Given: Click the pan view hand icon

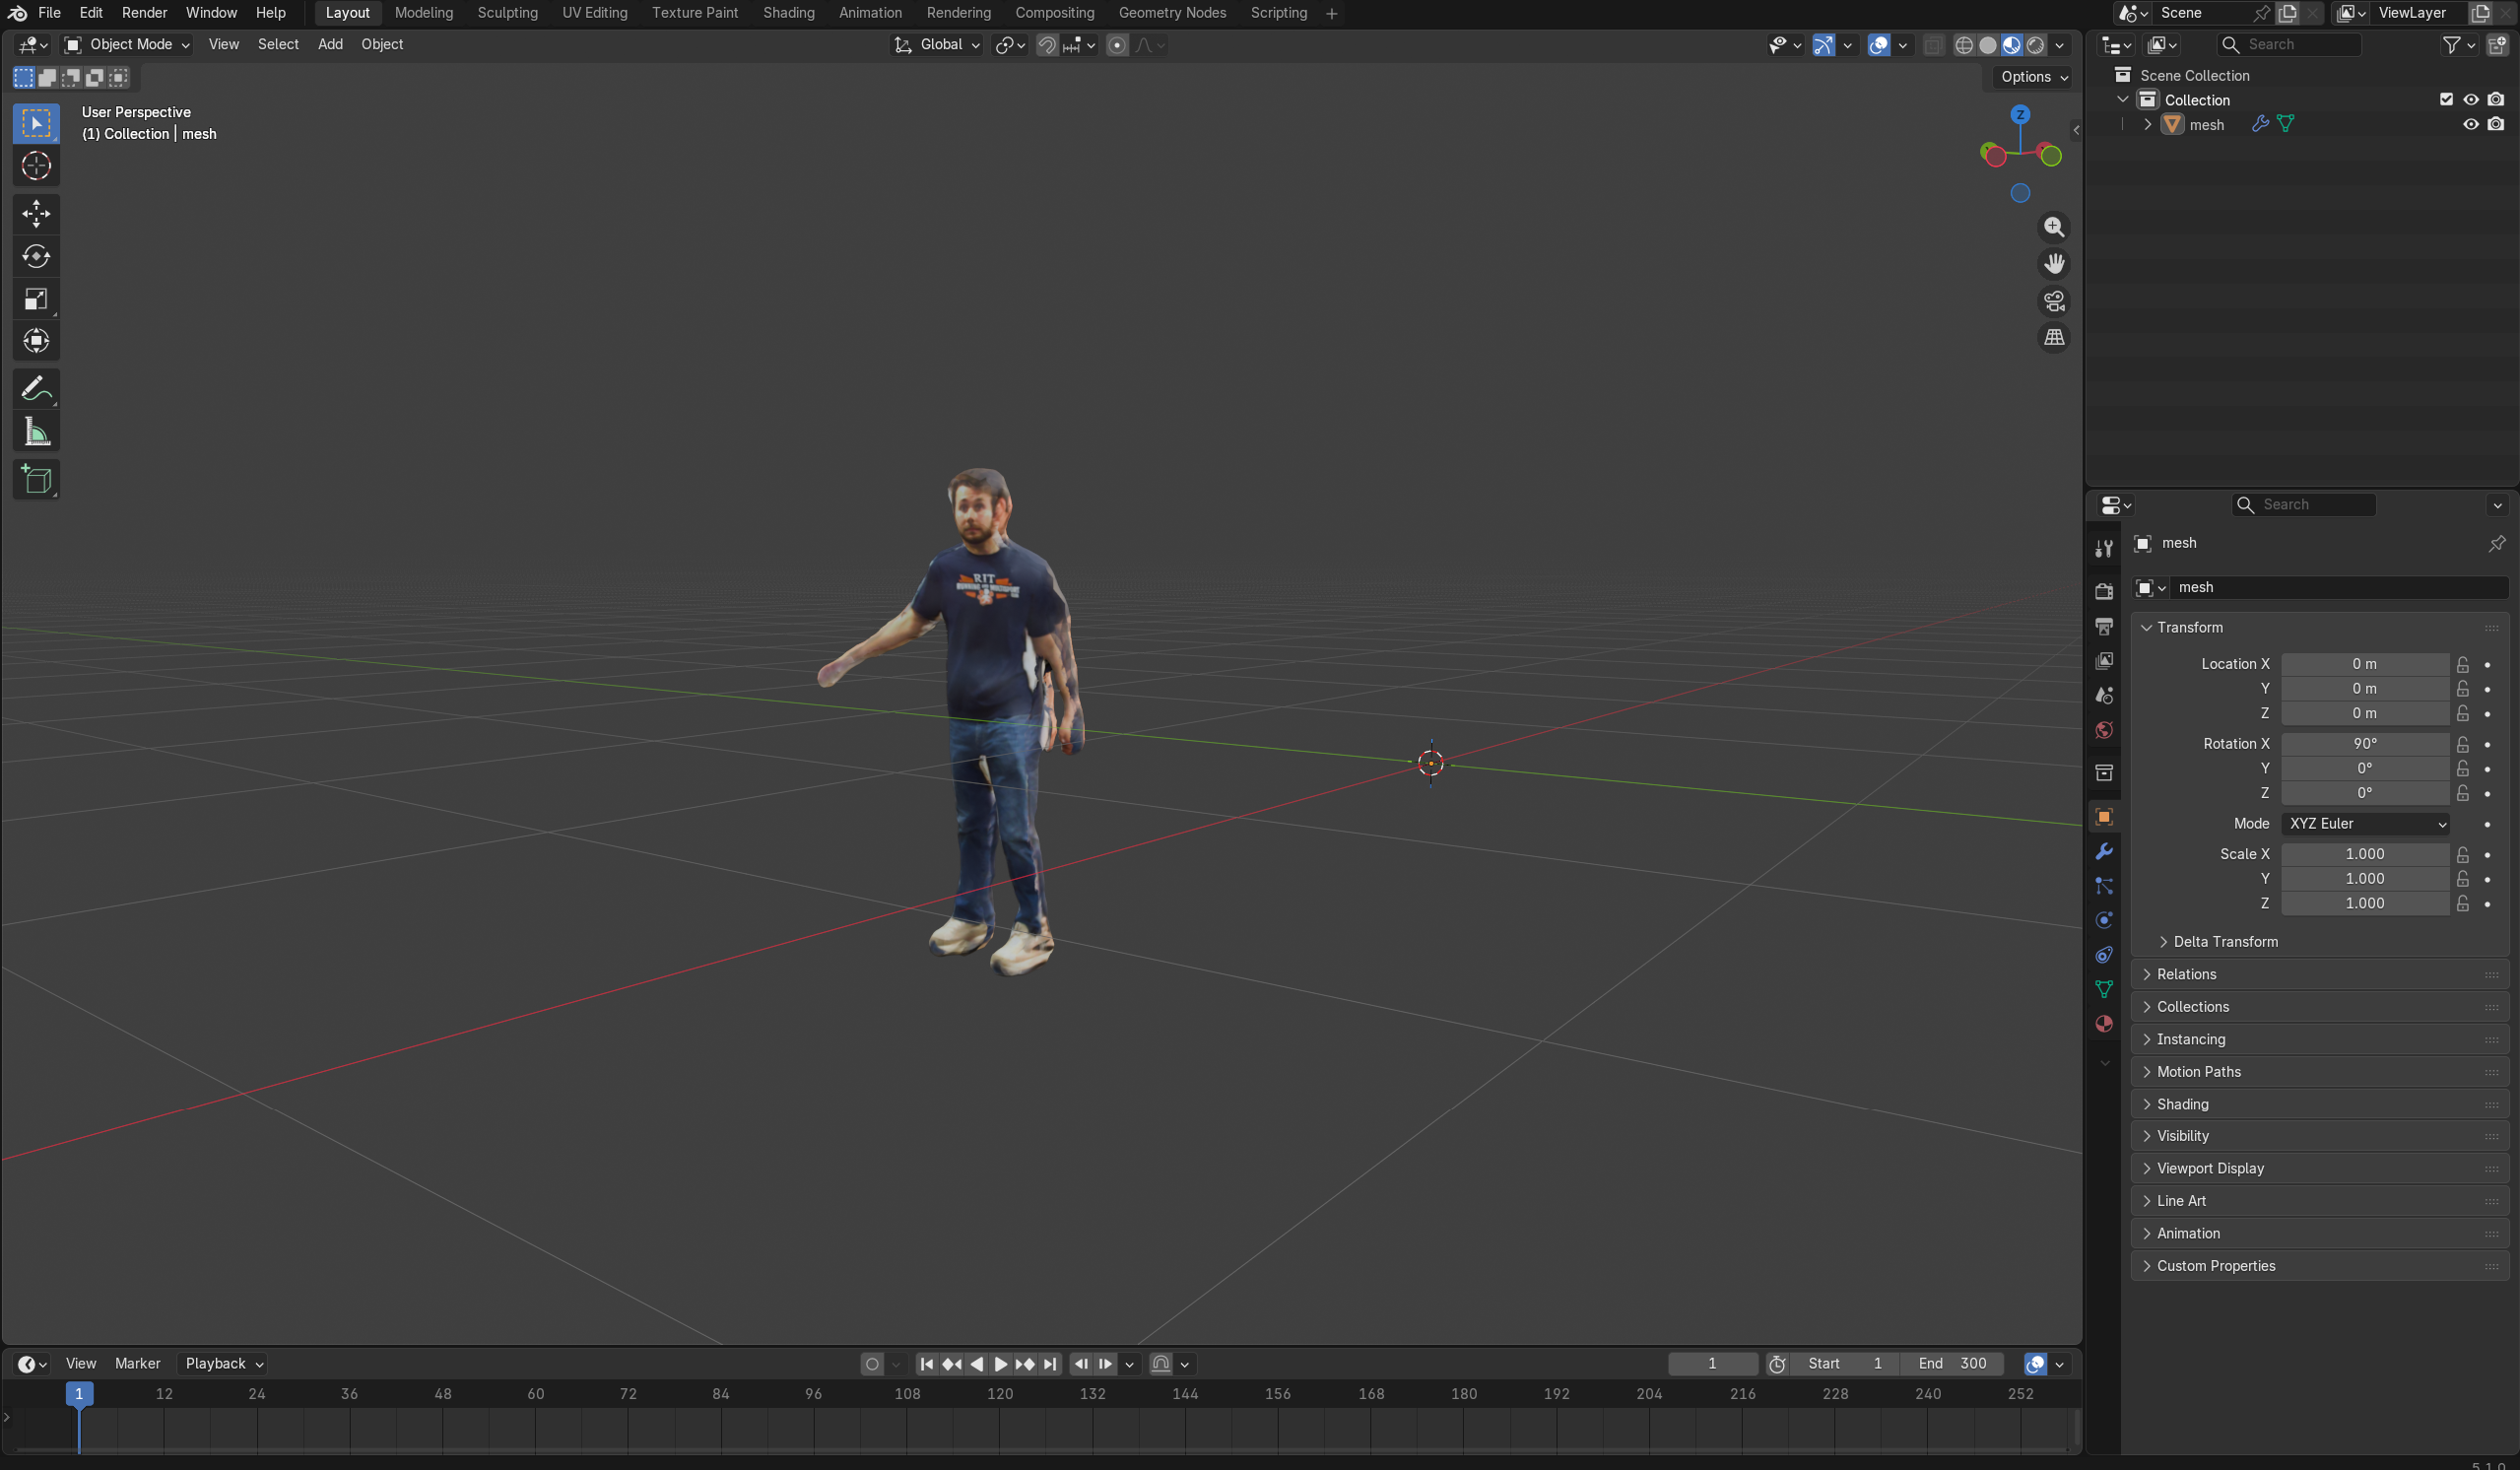Looking at the screenshot, I should 2053,264.
